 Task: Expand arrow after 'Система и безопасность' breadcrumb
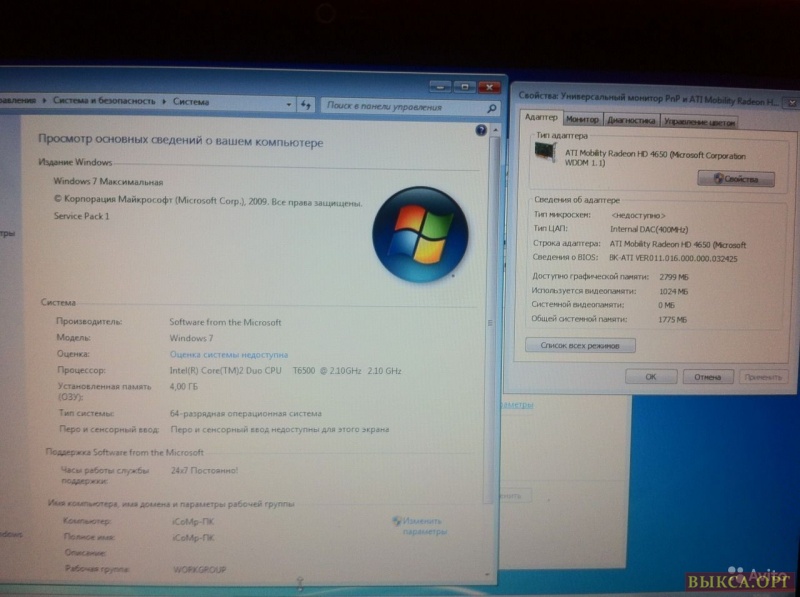point(165,101)
